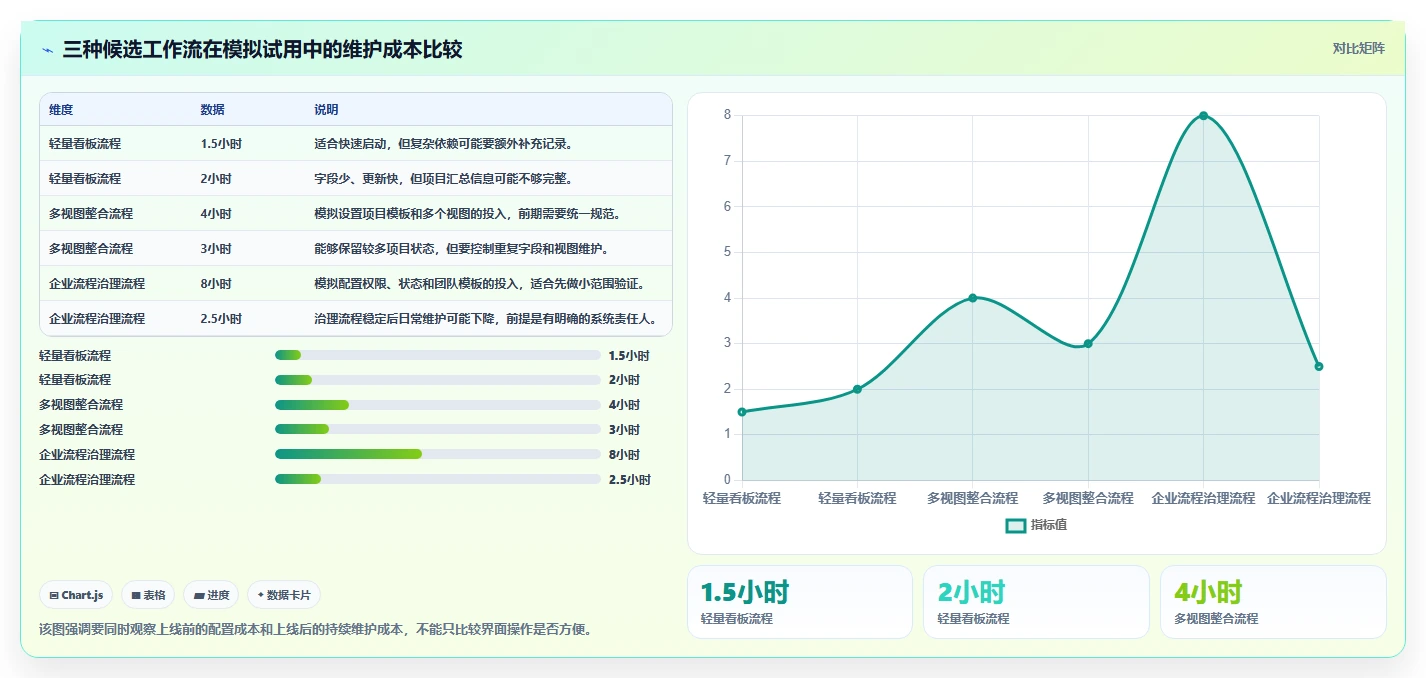Image resolution: width=1426 pixels, height=678 pixels.
Task: Click the 4小时 progress bar for 多视图整合流程
Action: [438, 405]
